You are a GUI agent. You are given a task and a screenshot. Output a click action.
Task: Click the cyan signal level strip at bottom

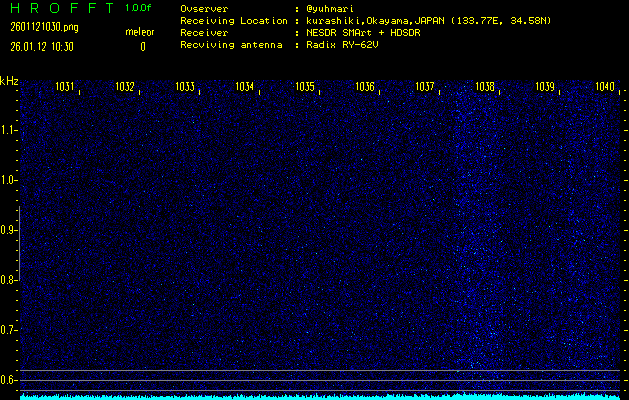[320, 396]
